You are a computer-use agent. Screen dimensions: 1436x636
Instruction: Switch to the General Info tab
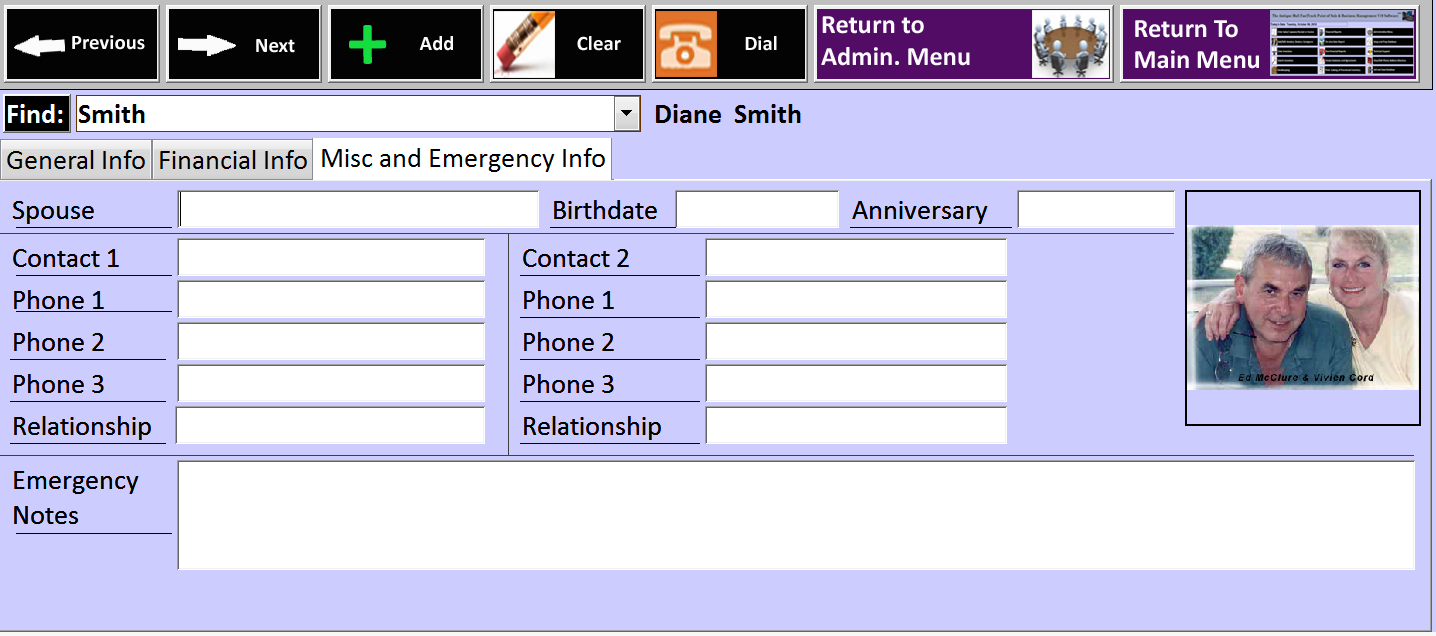coord(76,161)
